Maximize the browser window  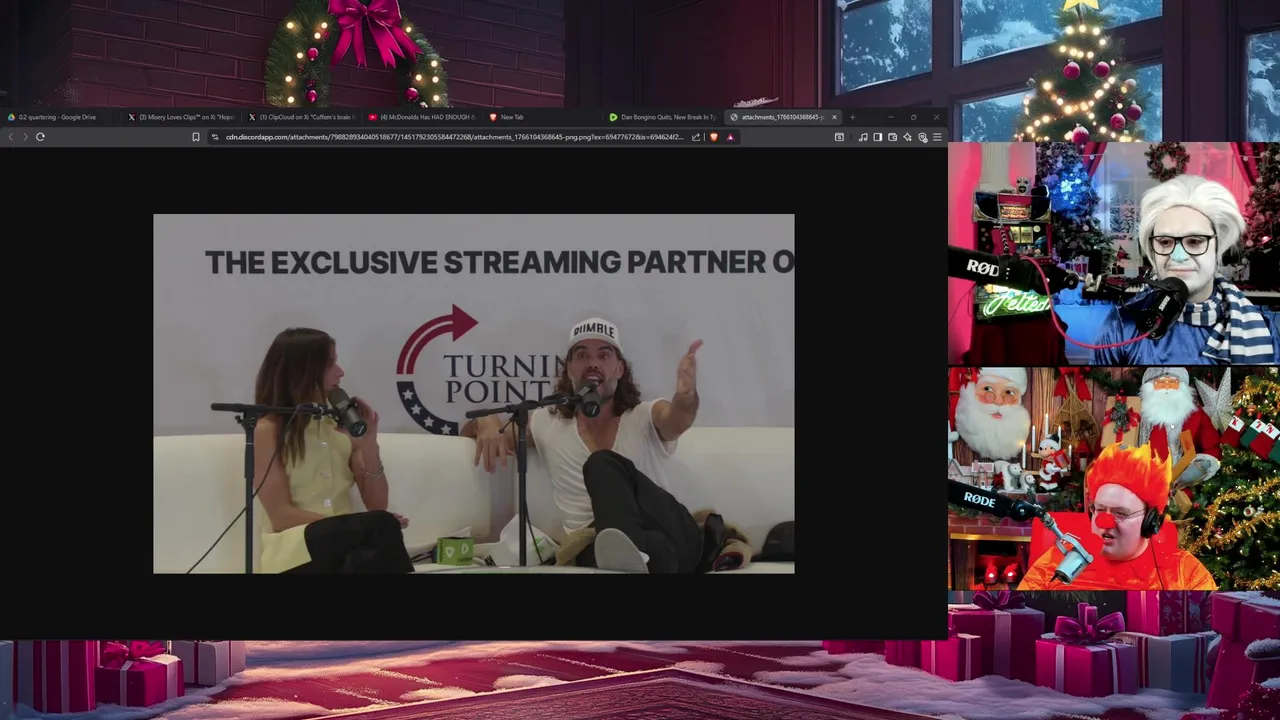pyautogui.click(x=913, y=117)
